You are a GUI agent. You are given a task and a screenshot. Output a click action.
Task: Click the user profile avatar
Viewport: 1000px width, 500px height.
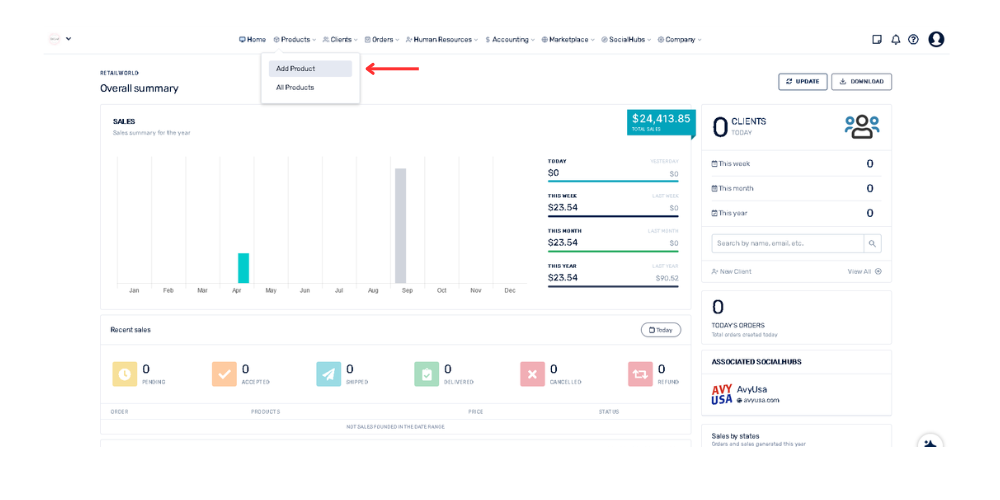pos(936,40)
